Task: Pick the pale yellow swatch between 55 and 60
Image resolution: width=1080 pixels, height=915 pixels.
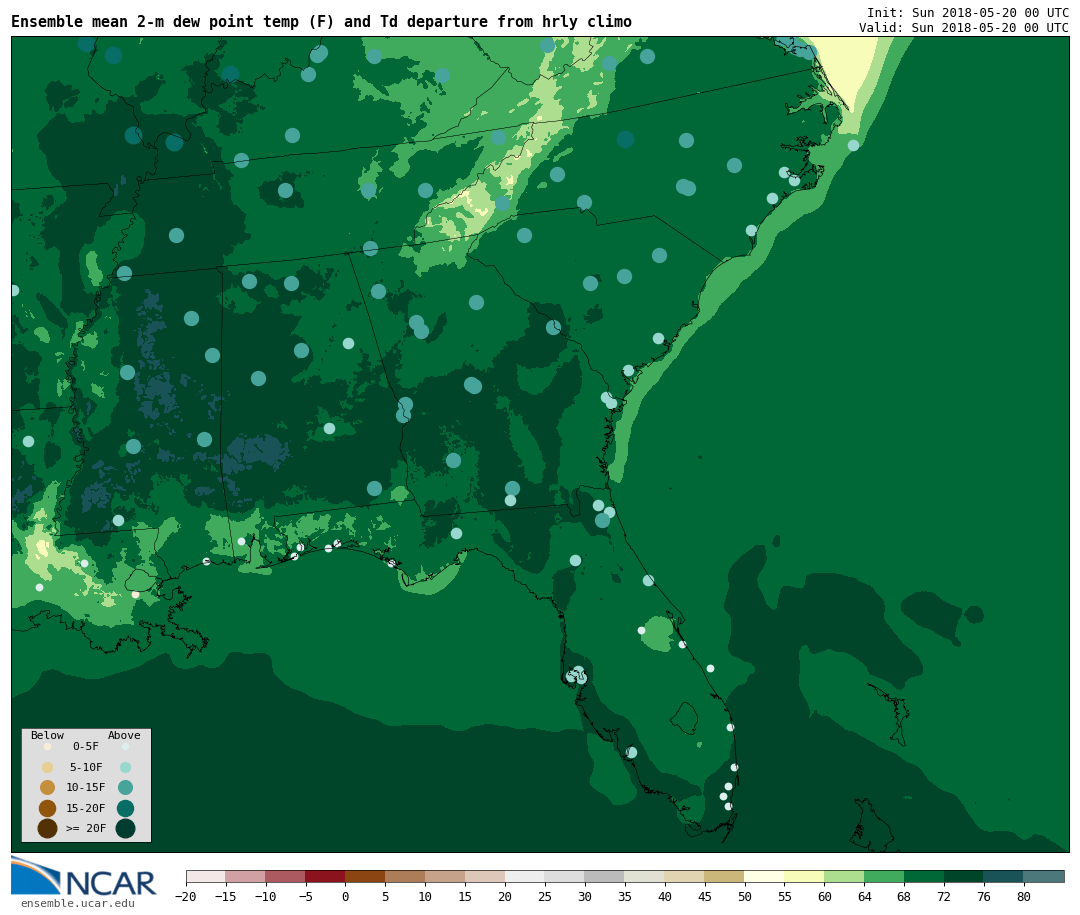Action: (x=804, y=876)
